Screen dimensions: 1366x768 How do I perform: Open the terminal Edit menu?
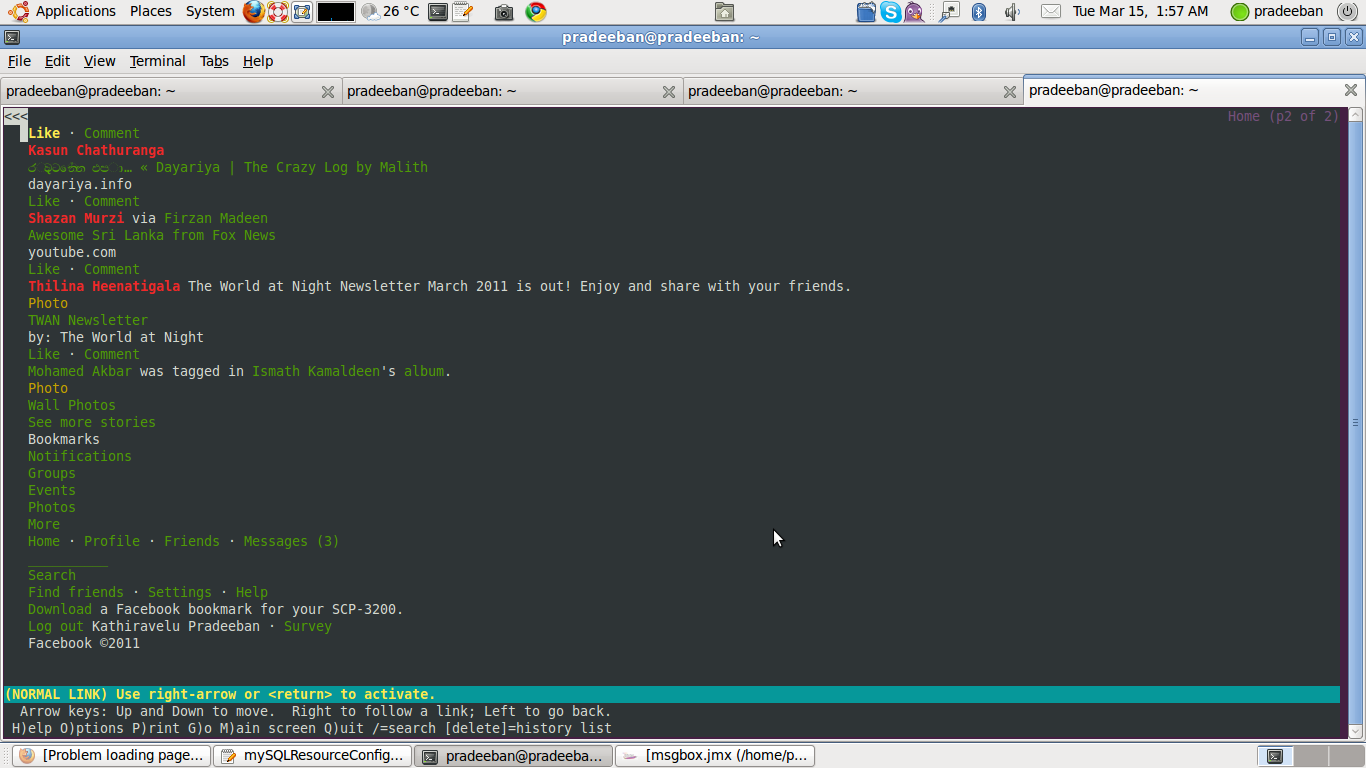tap(58, 61)
